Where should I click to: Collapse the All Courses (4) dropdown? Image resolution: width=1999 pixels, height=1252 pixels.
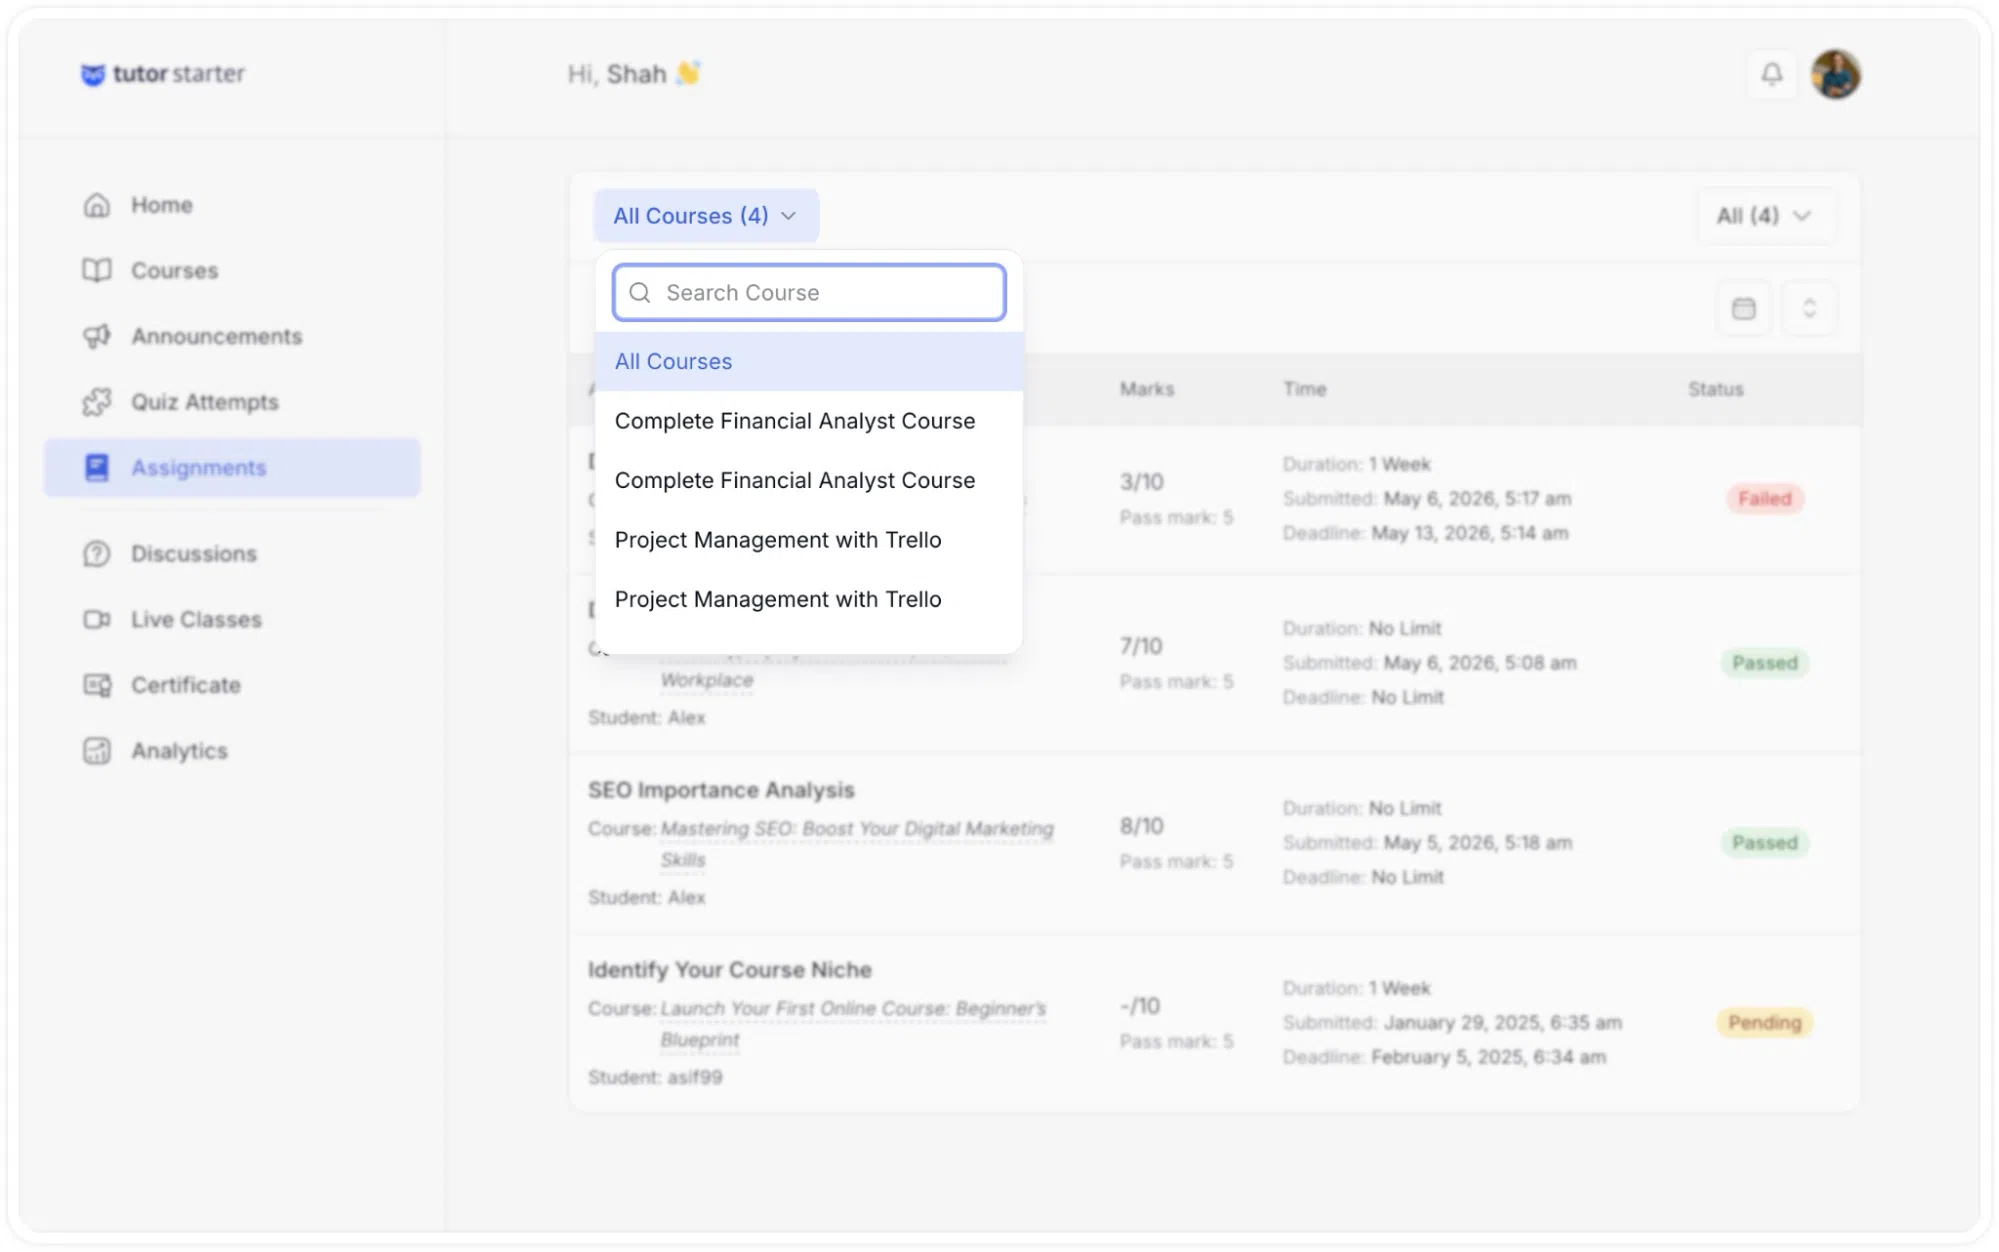coord(706,216)
